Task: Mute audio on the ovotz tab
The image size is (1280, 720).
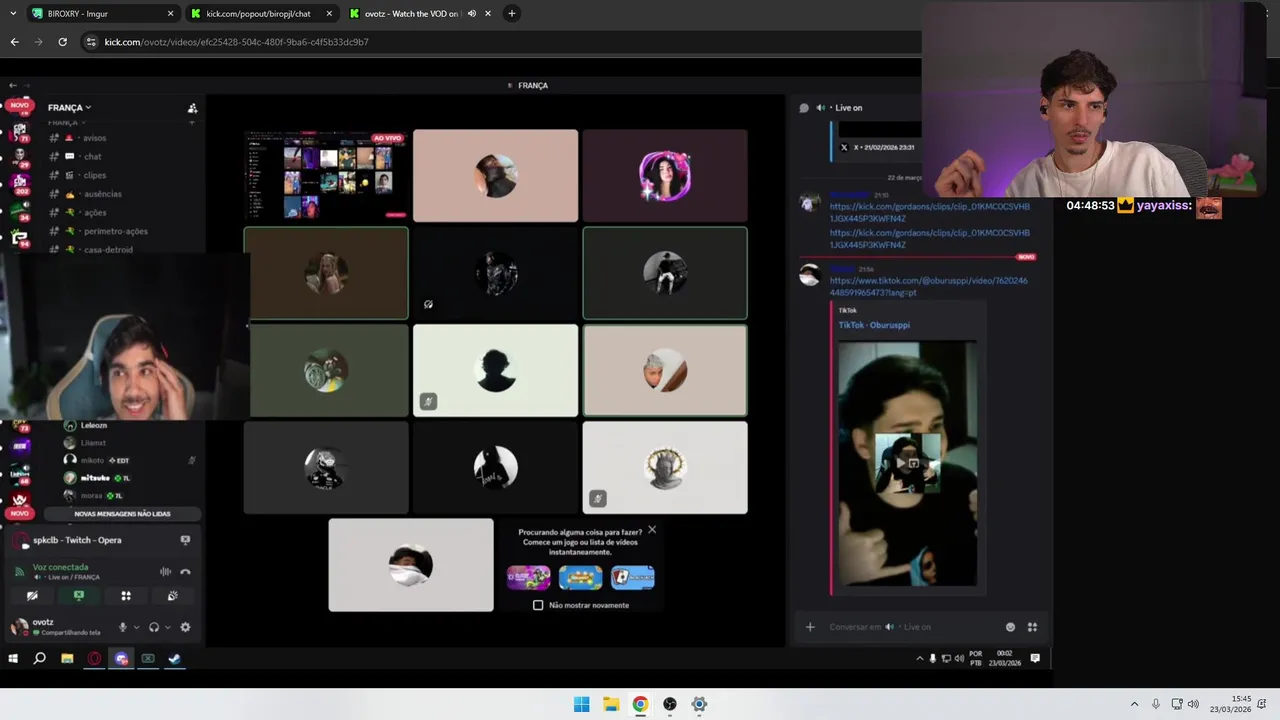Action: point(471,14)
